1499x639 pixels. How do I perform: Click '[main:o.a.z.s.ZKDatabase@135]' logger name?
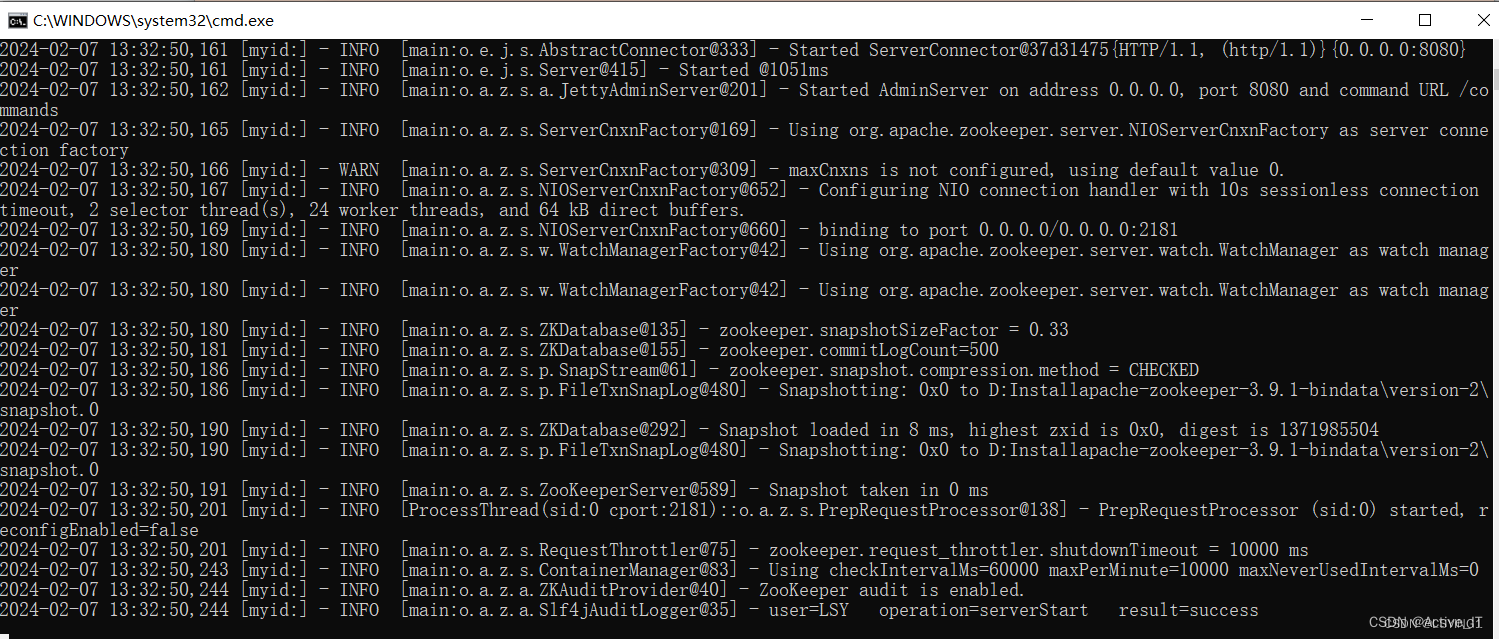[x=544, y=330]
